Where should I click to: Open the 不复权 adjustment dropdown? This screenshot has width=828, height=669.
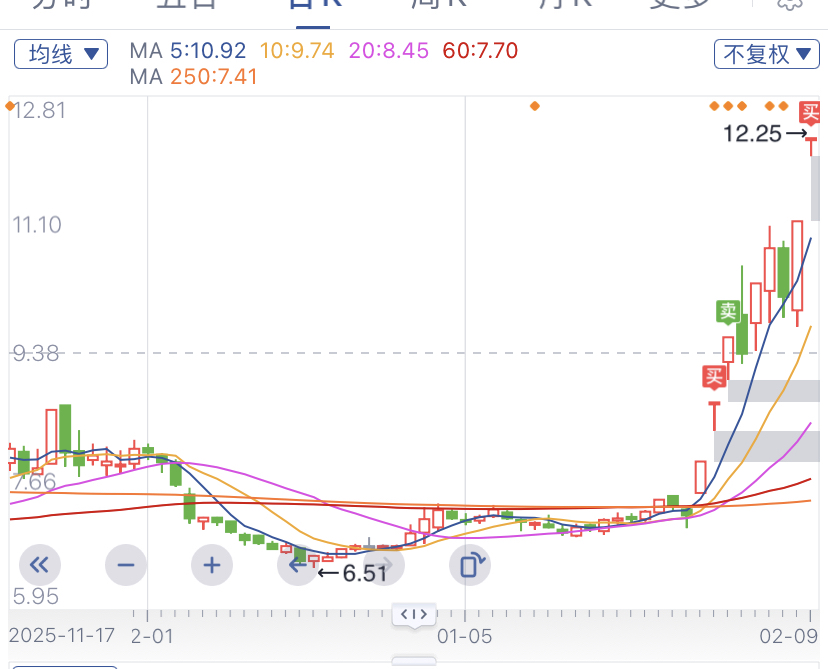click(x=767, y=54)
